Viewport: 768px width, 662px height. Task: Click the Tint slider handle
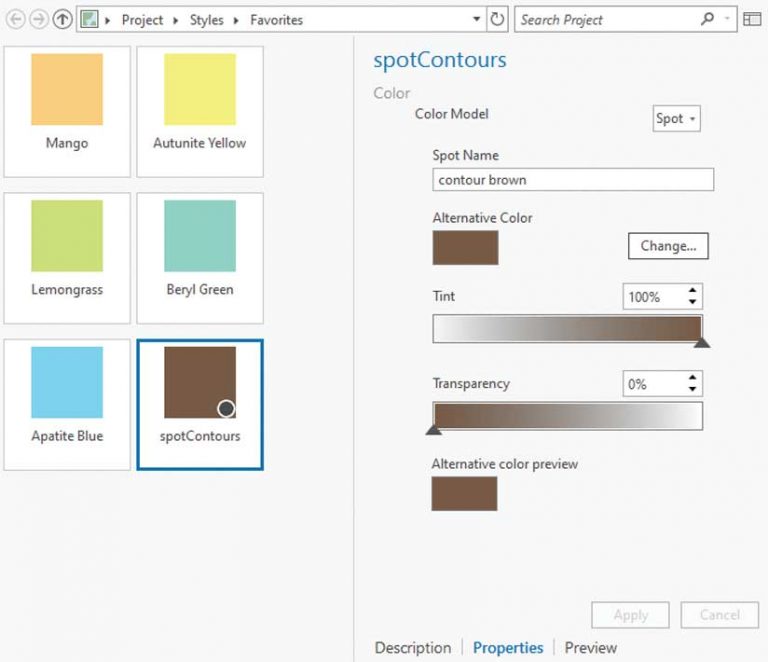(702, 342)
